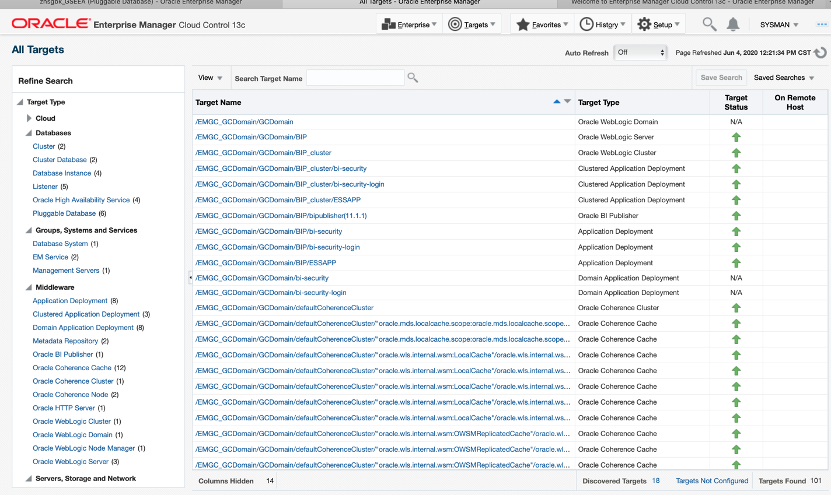Filter by Management Servers type
832x496 pixels.
pos(66,271)
